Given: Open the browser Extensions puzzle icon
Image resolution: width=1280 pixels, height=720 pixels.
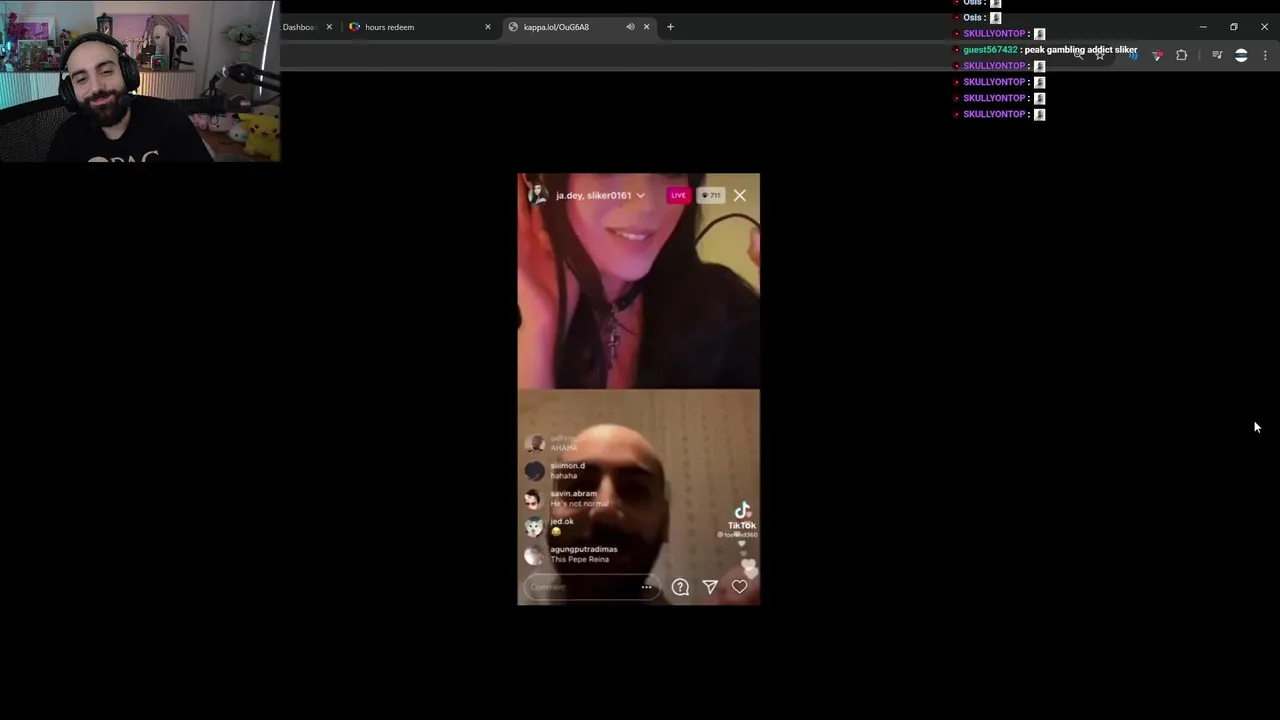Looking at the screenshot, I should pos(1181,55).
